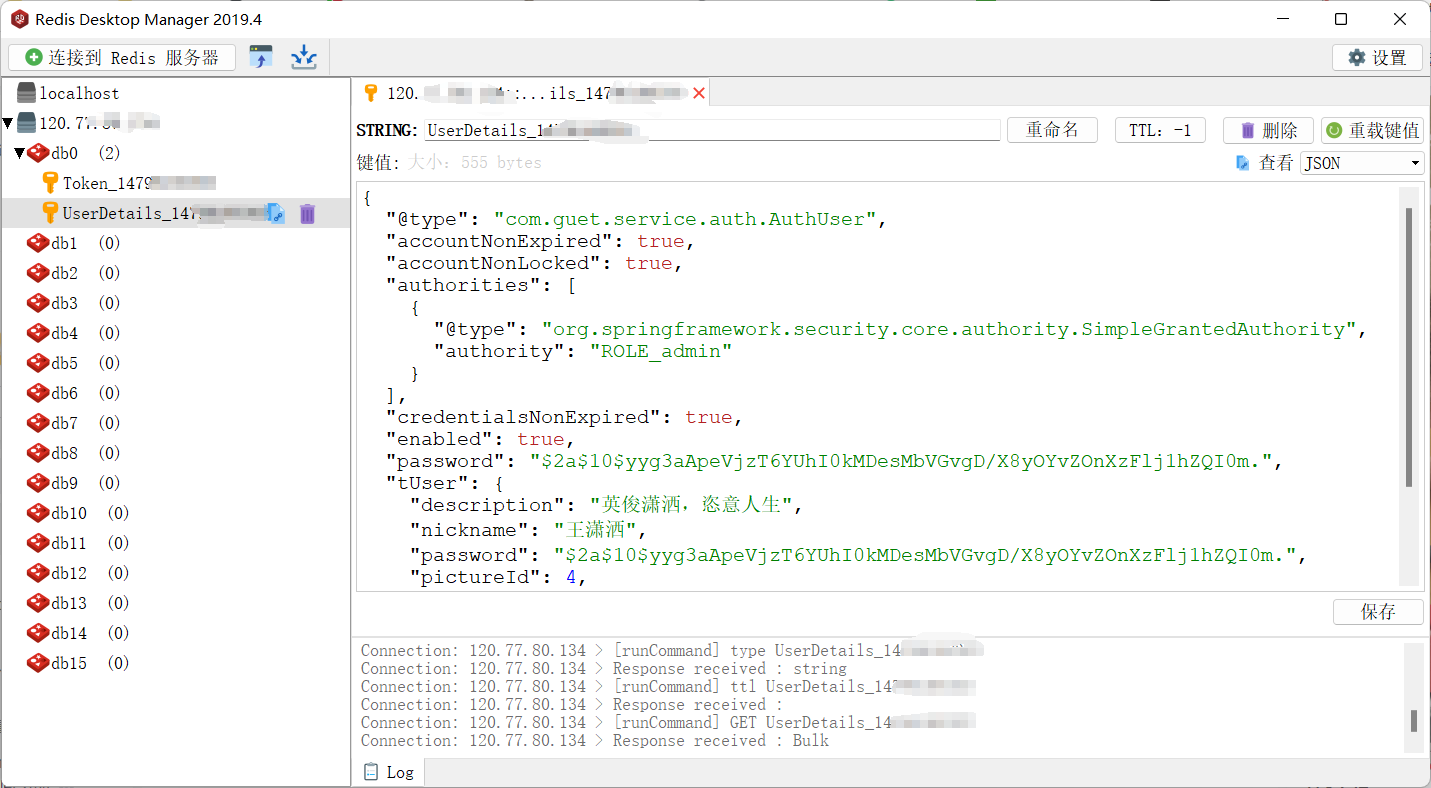Open the settings (设置) button

1377,58
